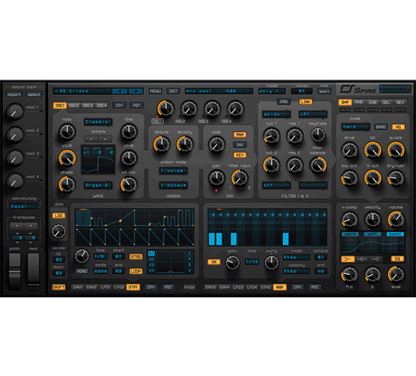Select the X2 step shape button
The height and width of the screenshot is (376, 416).
point(151,259)
